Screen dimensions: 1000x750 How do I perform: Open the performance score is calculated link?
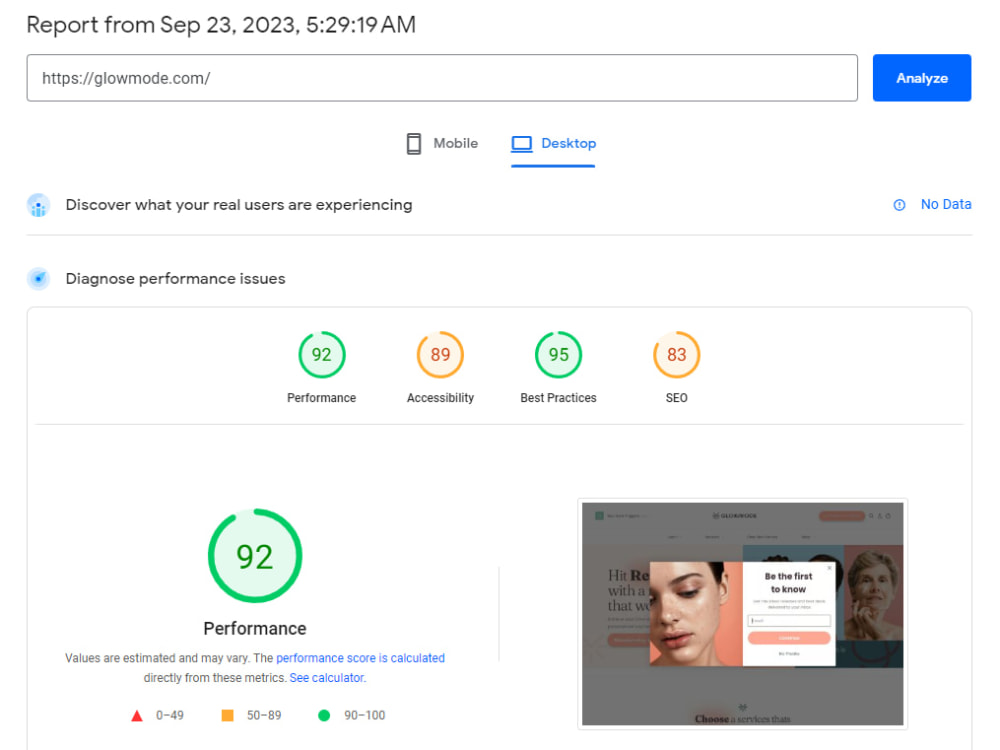[x=361, y=658]
